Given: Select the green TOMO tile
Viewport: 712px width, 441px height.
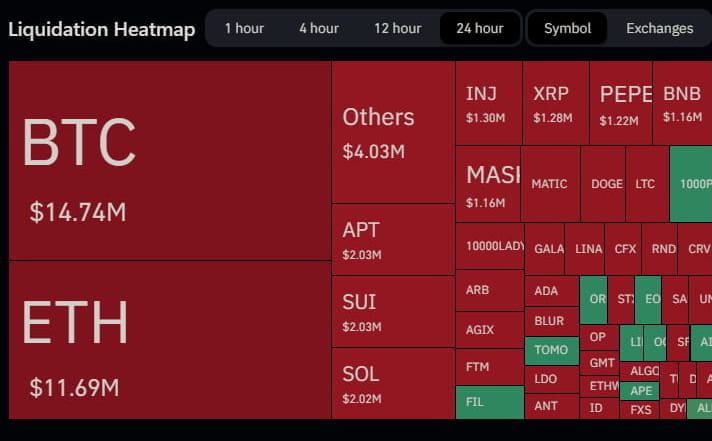Looking at the screenshot, I should click(551, 351).
